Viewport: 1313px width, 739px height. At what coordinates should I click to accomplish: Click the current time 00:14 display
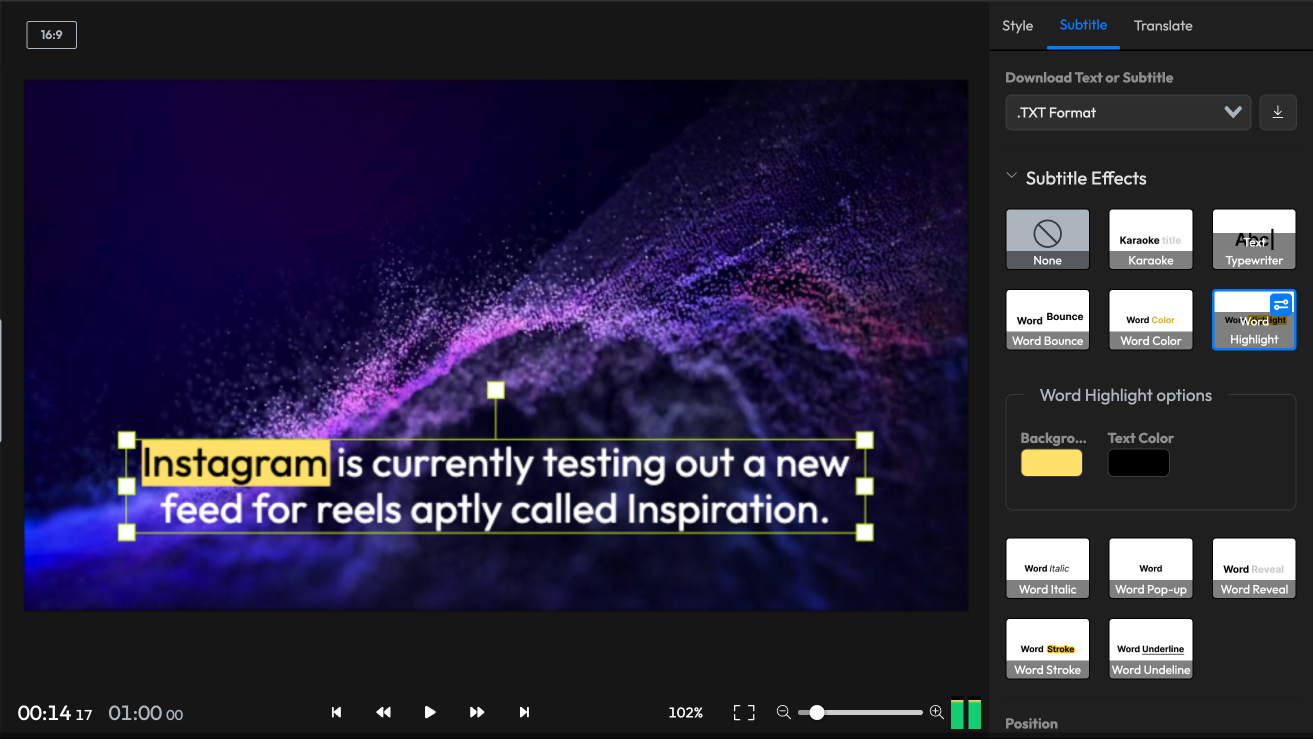click(55, 713)
